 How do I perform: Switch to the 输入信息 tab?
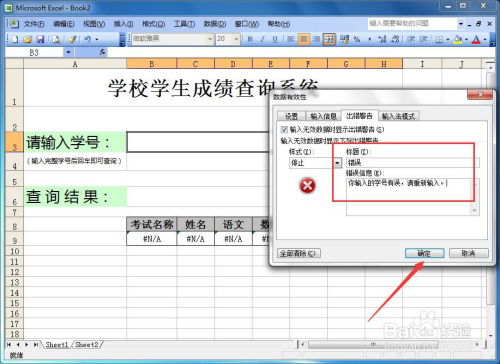(323, 116)
